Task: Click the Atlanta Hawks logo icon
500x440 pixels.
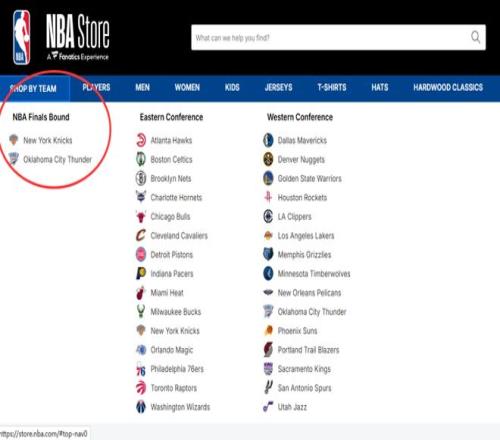Action: 141,140
